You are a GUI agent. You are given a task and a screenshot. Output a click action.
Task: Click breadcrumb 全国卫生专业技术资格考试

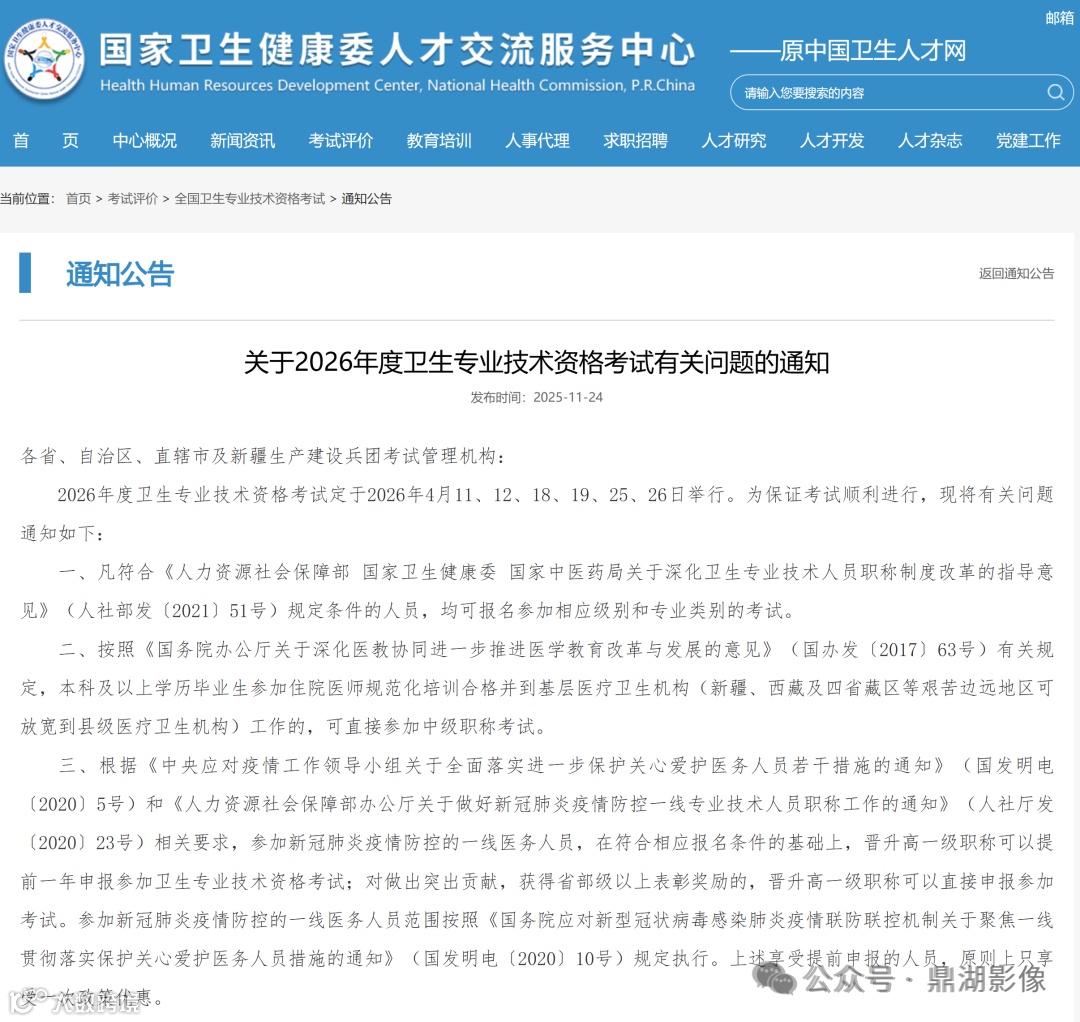pyautogui.click(x=249, y=199)
